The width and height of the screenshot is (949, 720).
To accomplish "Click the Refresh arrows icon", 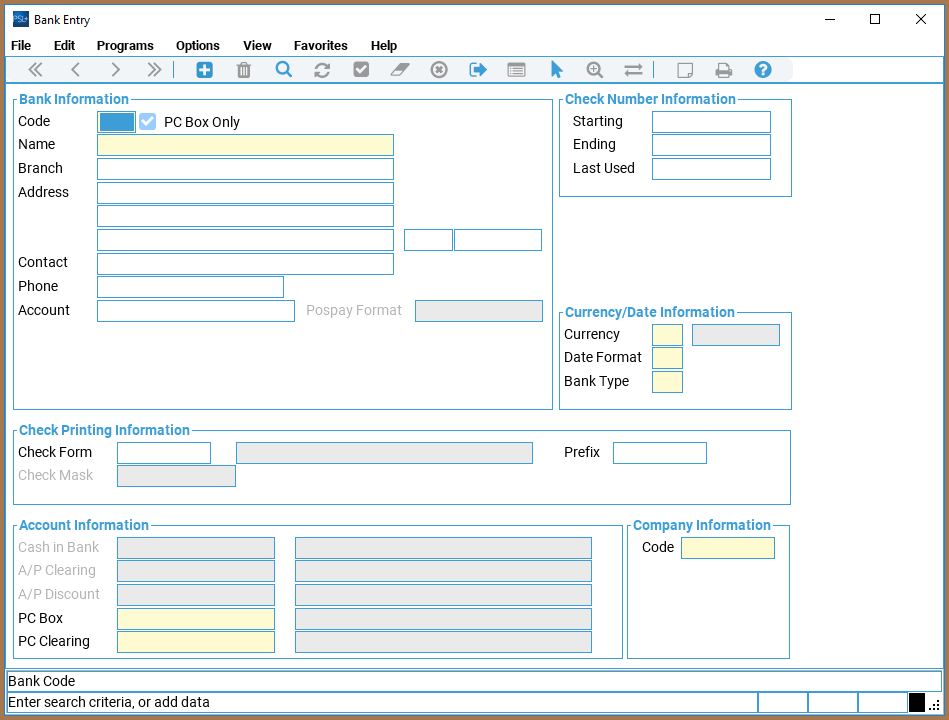I will (x=322, y=70).
